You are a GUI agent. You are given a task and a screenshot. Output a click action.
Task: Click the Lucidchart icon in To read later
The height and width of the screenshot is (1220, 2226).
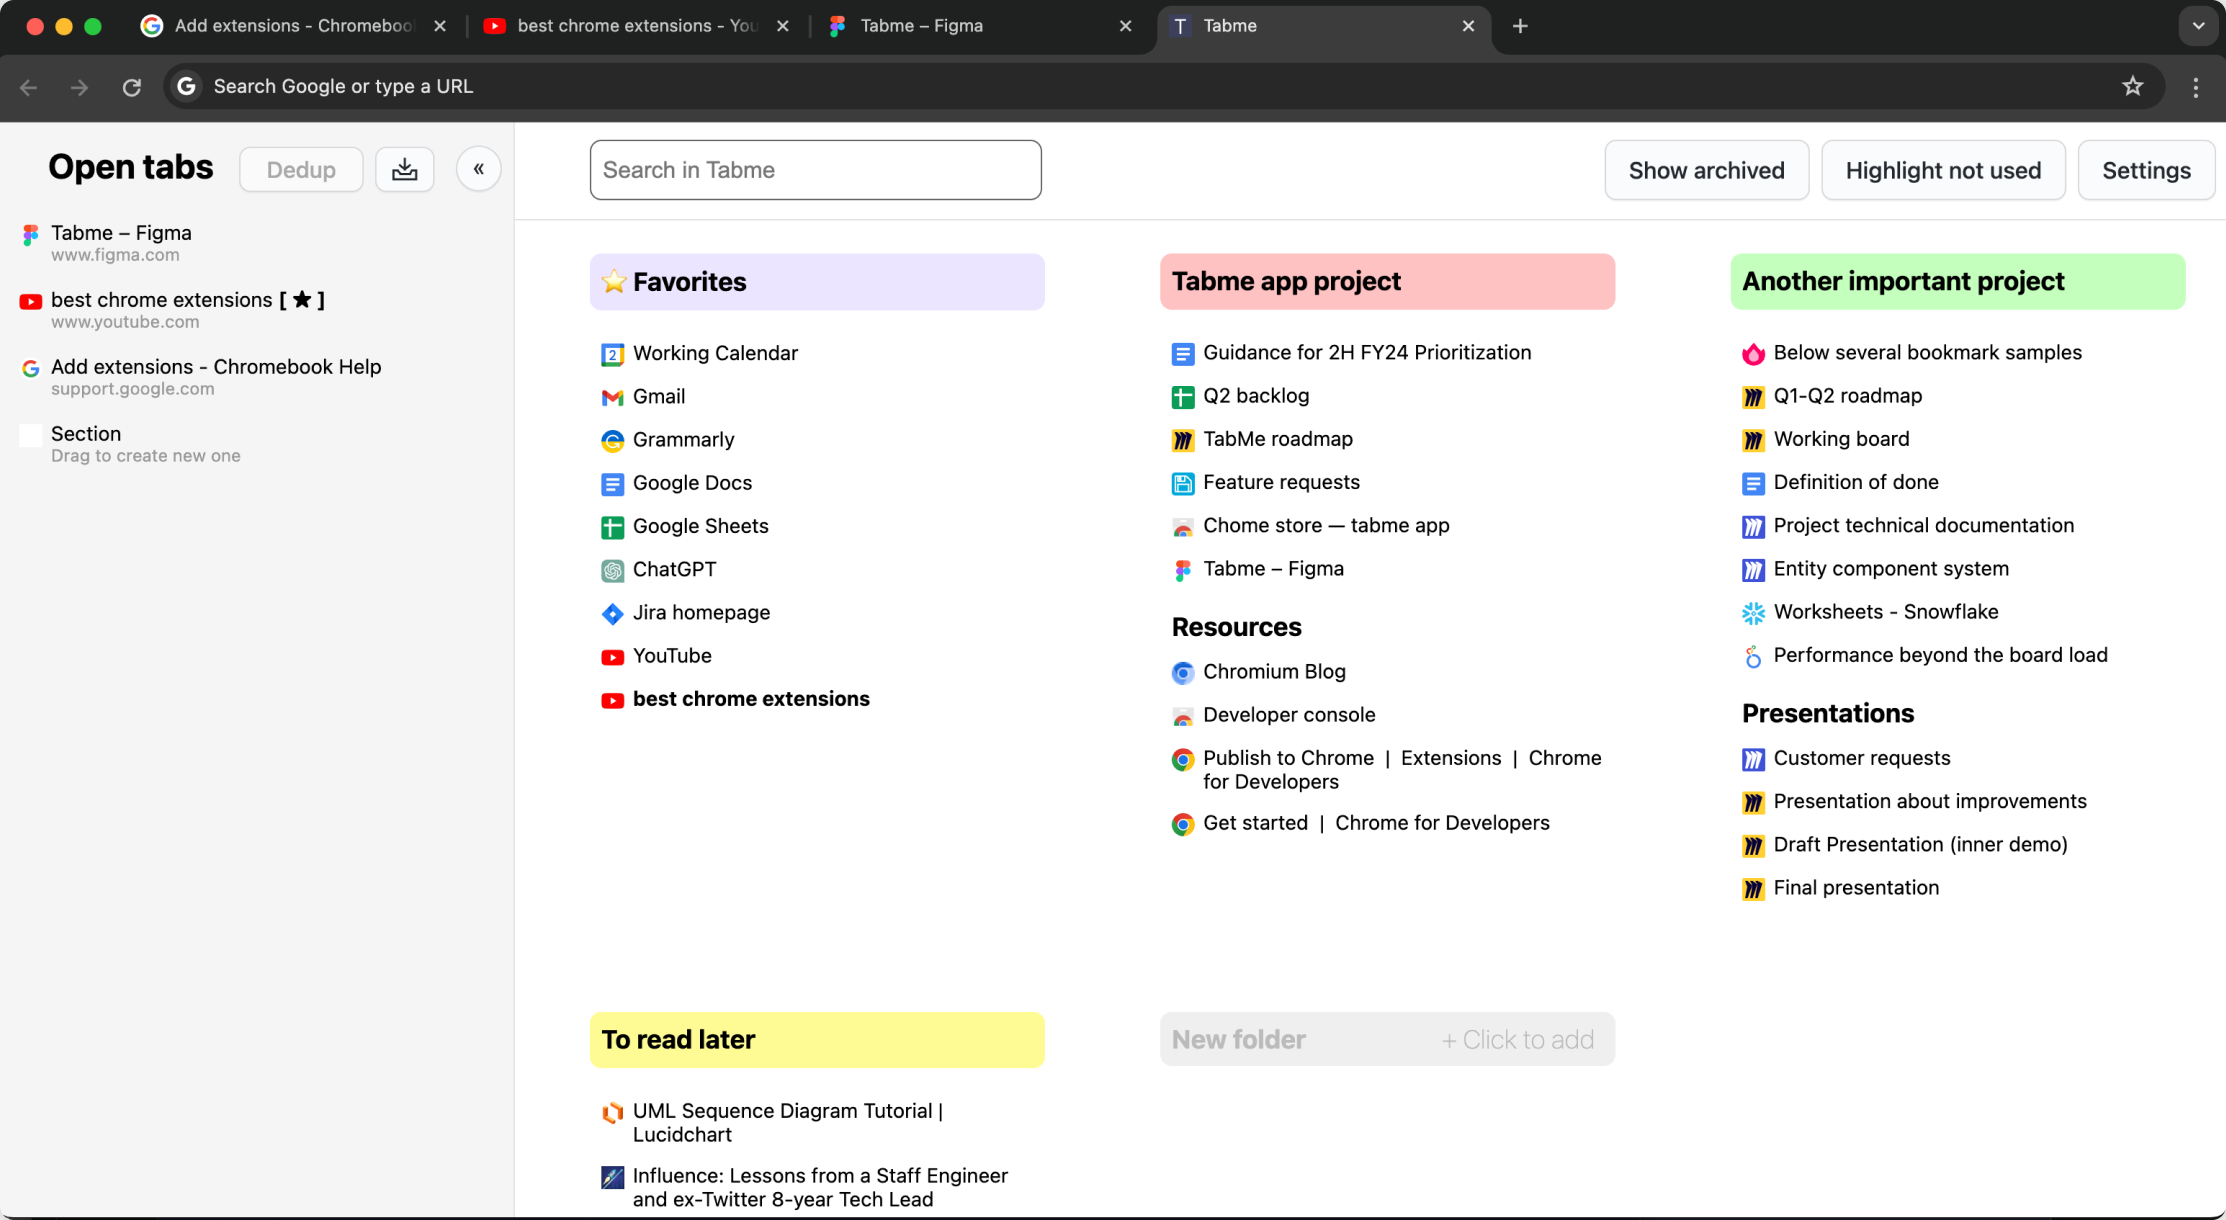[612, 1112]
